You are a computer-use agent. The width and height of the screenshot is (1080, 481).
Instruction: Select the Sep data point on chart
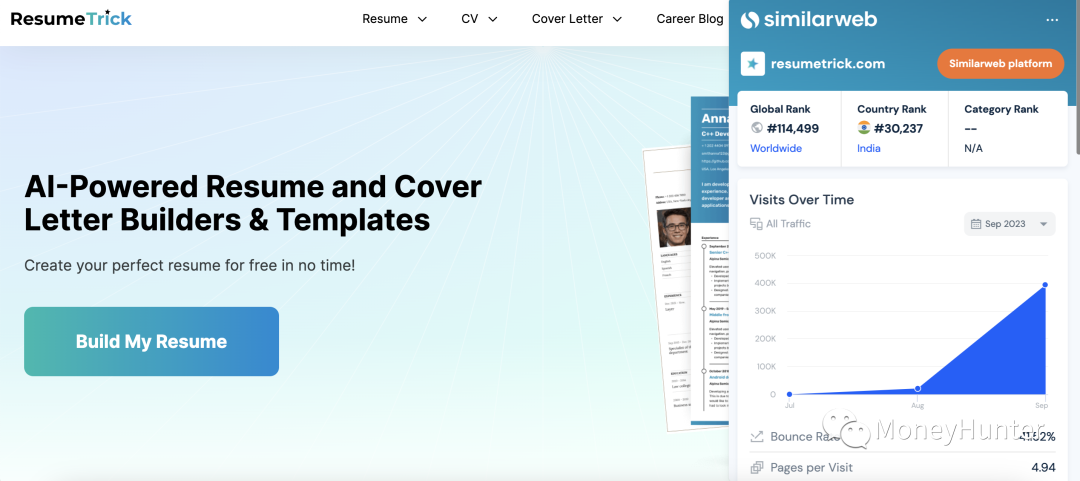[x=1045, y=285]
